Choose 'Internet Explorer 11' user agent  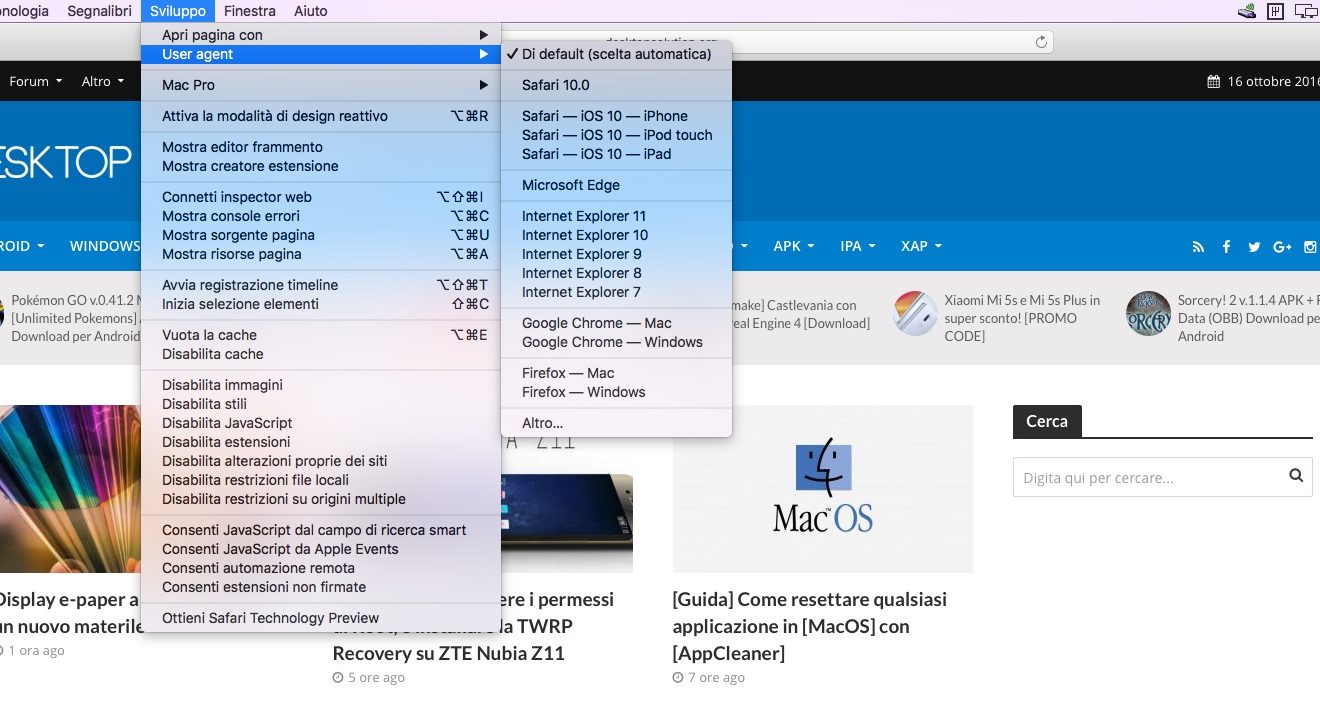point(616,216)
